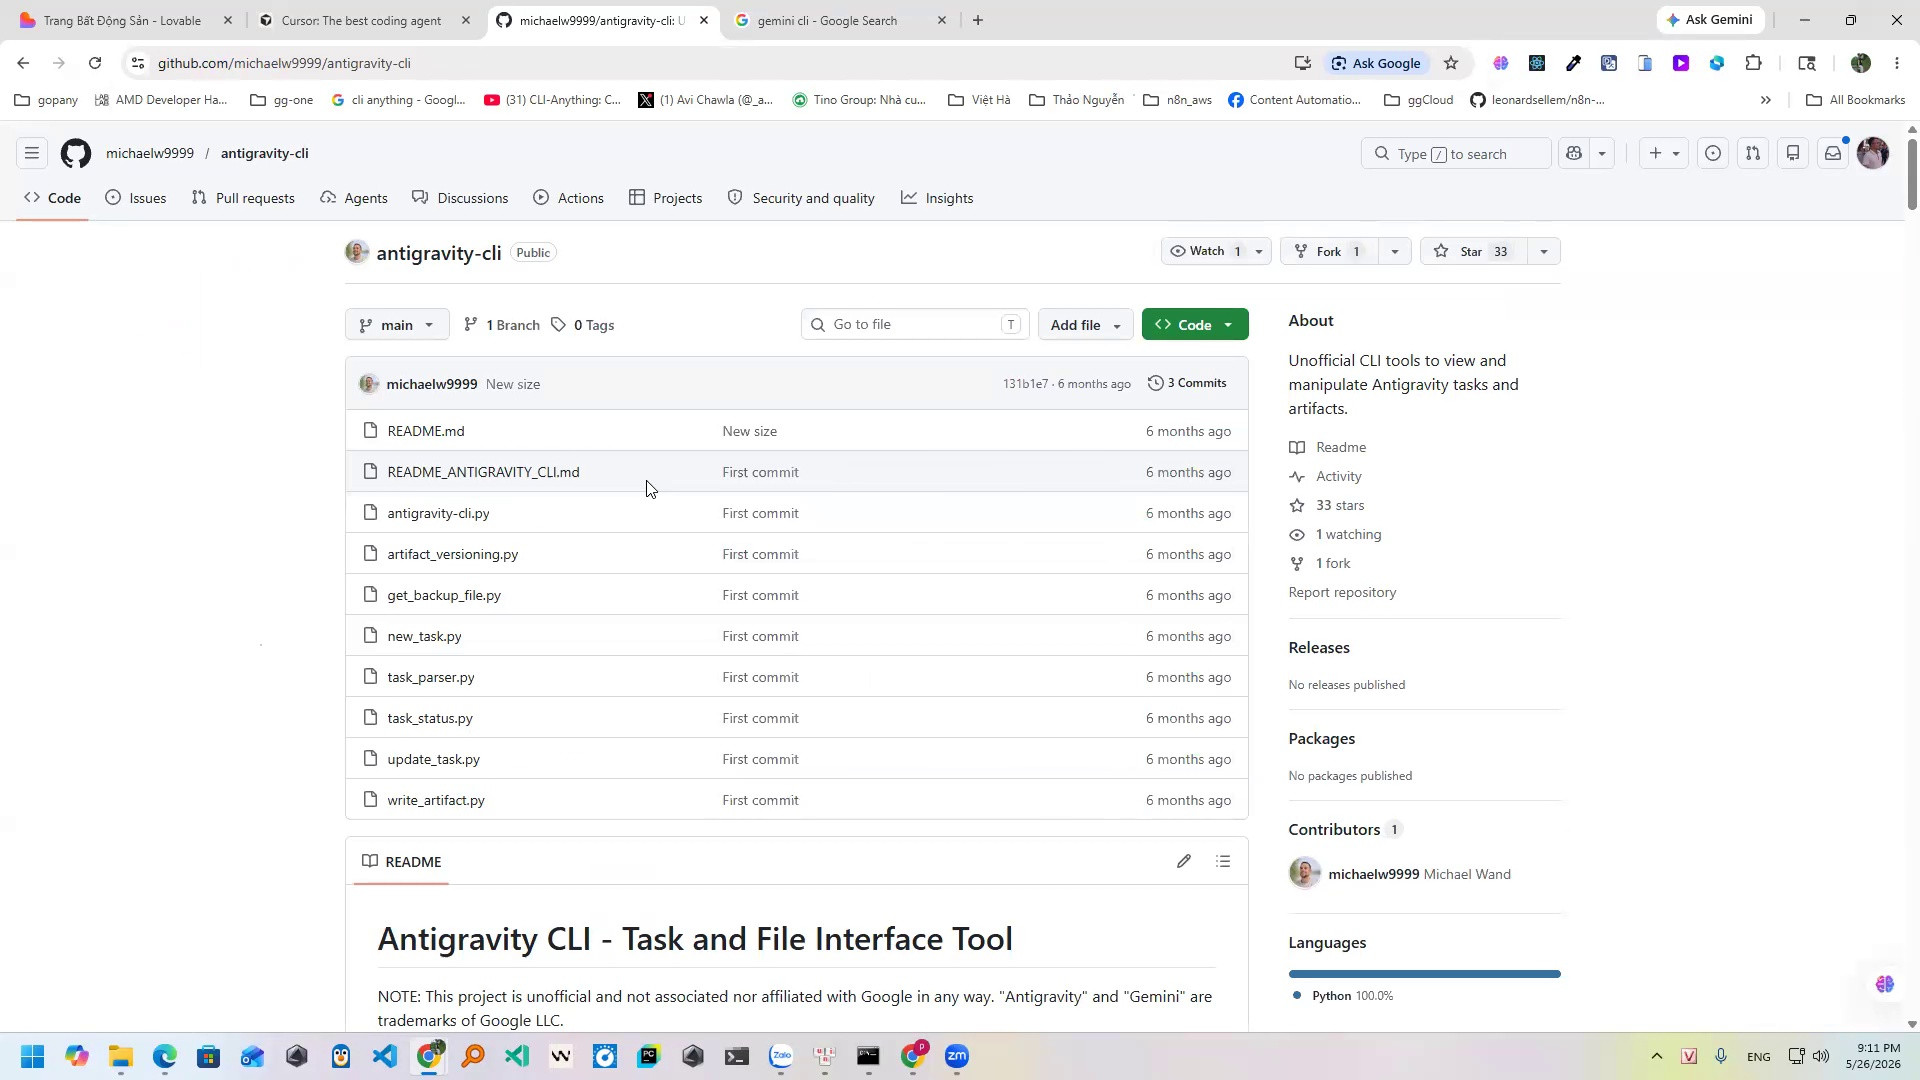The width and height of the screenshot is (1920, 1080).
Task: Open the Insights tab
Action: coord(937,198)
